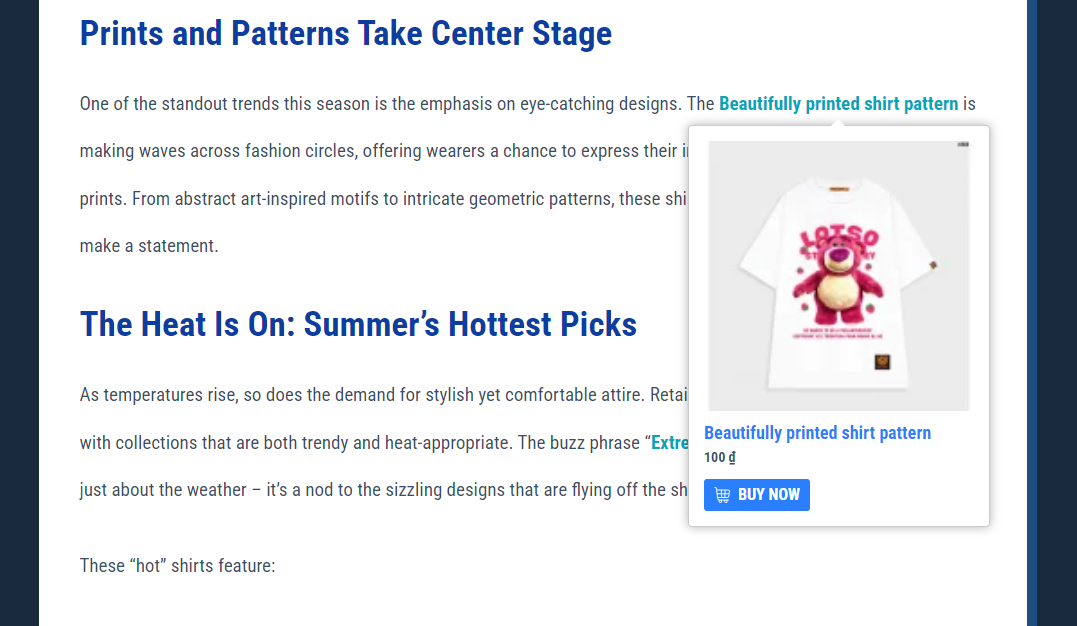Click the 'The Heat Is On' heading

coord(358,324)
